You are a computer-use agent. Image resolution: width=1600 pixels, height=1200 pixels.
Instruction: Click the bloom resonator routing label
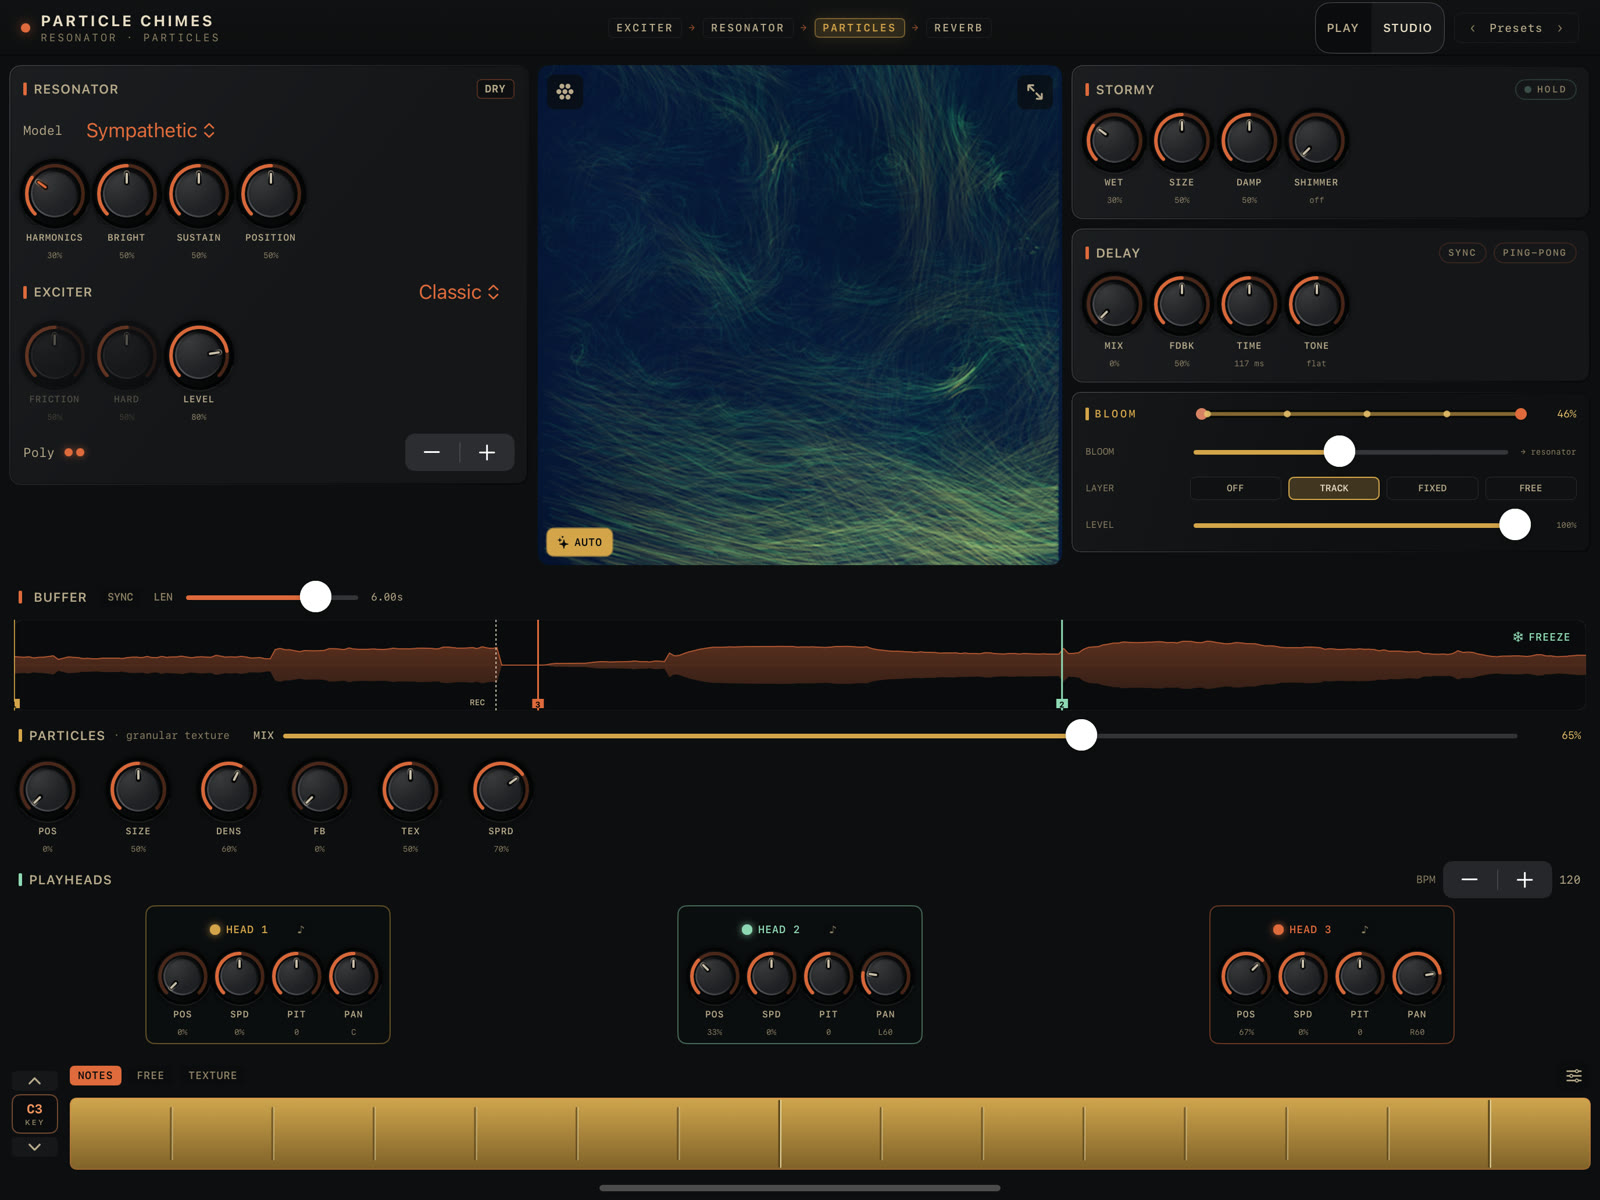(x=1548, y=452)
